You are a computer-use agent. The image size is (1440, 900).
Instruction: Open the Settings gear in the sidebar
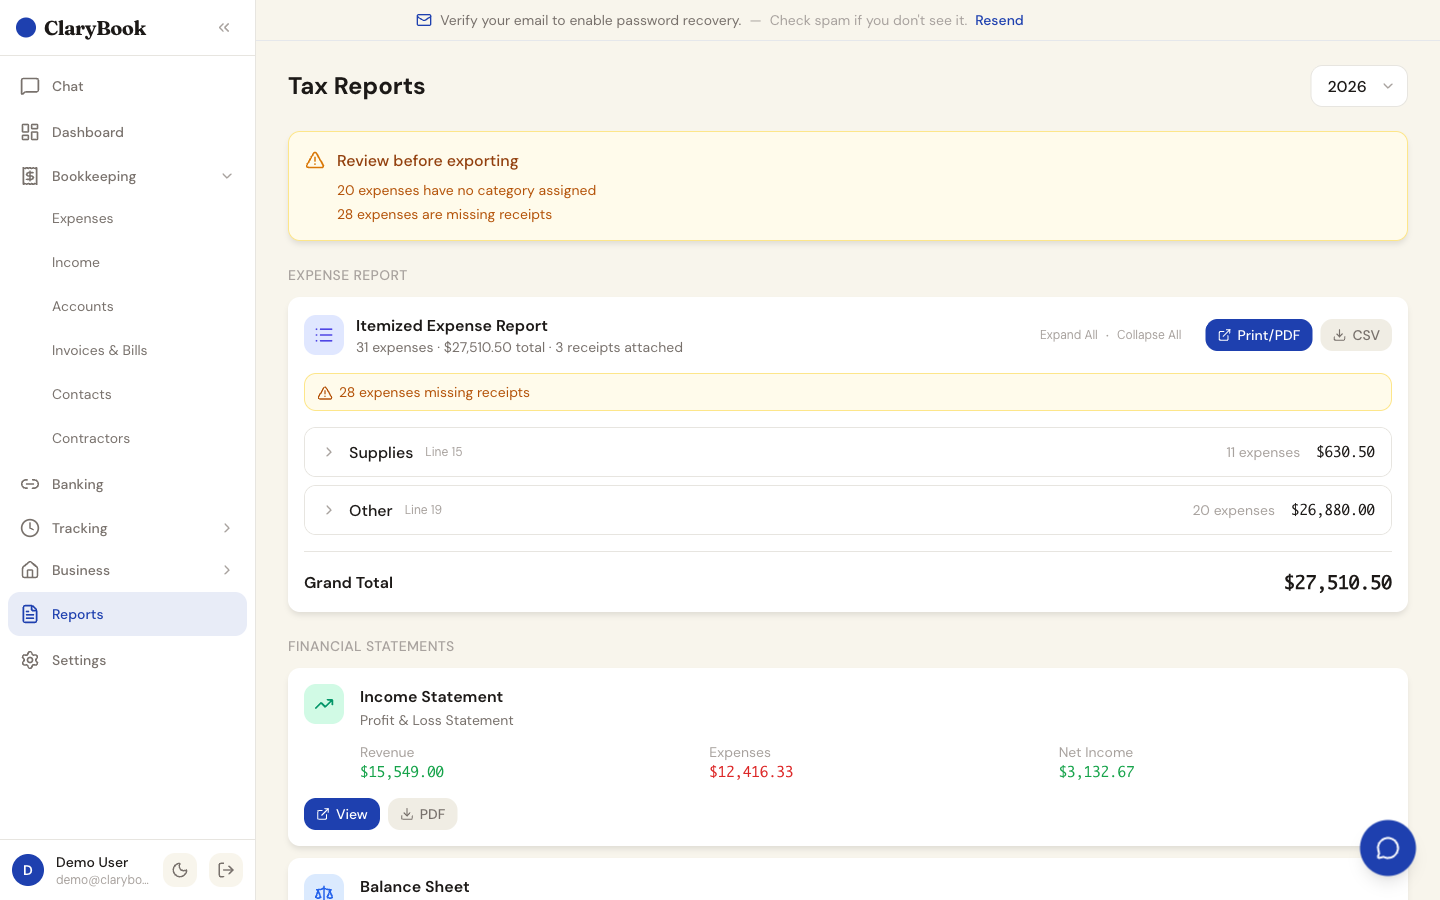(30, 660)
